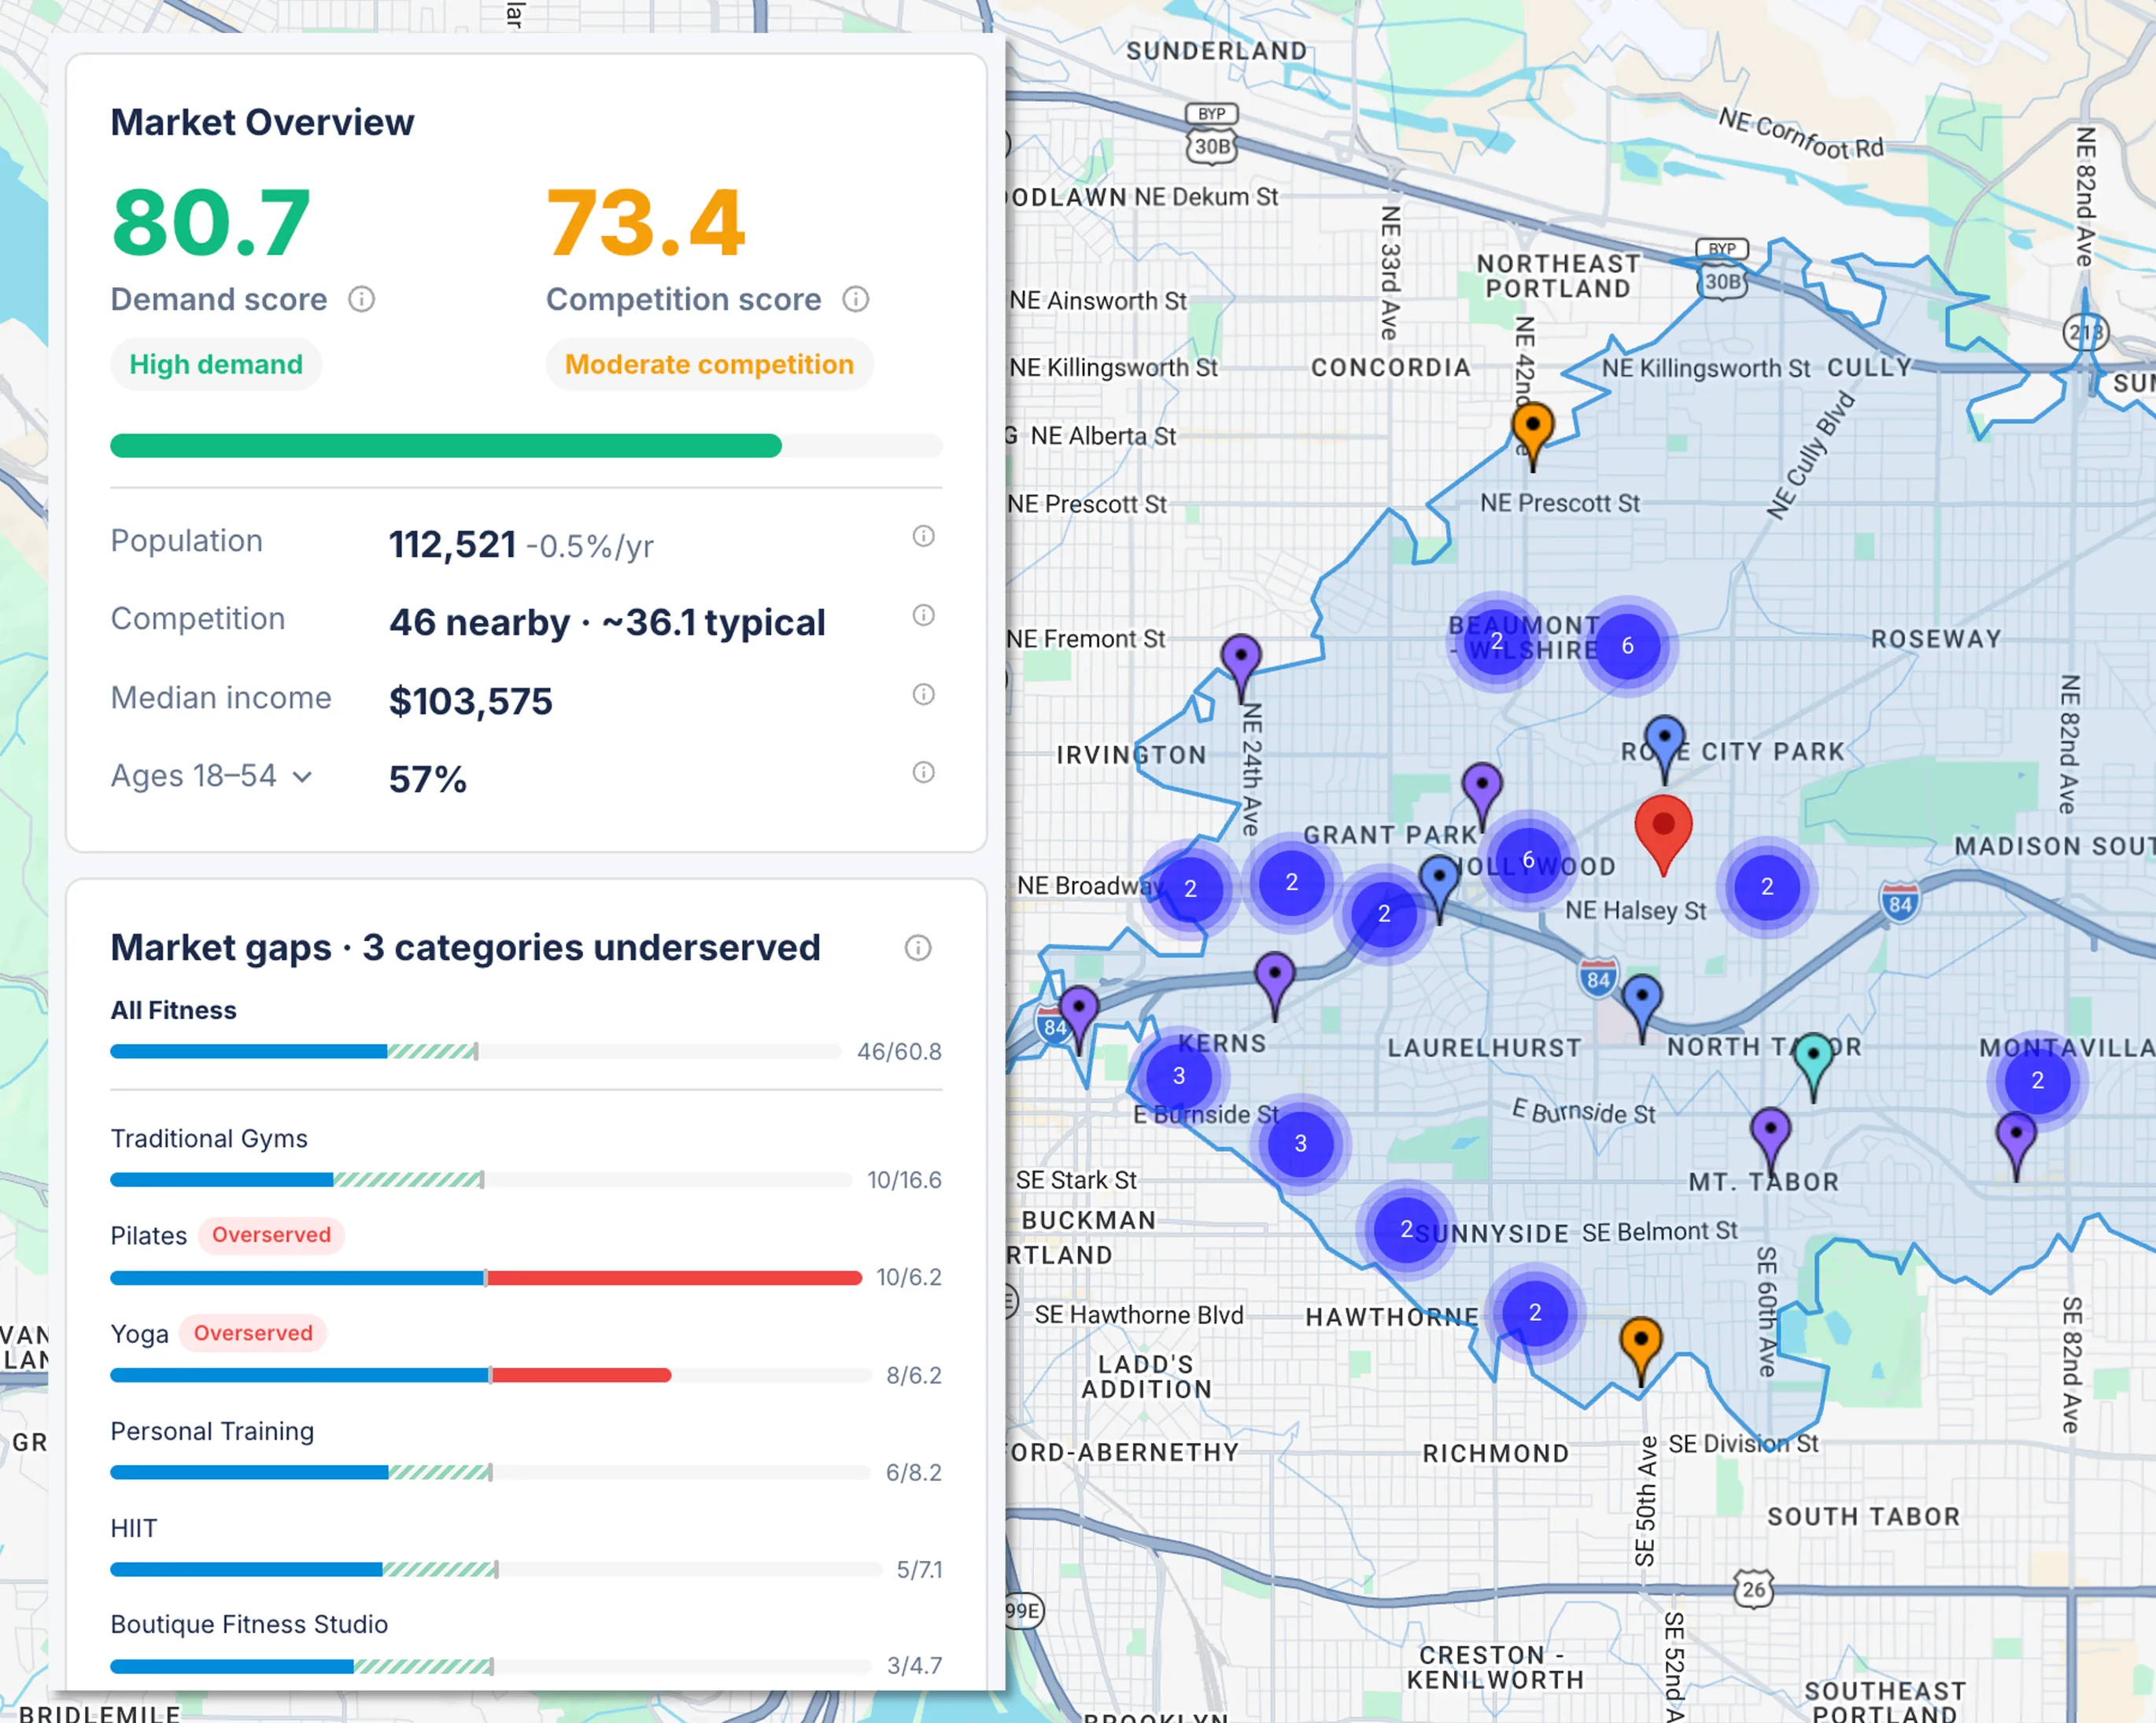Click the Yoga gap bar

click(x=490, y=1375)
